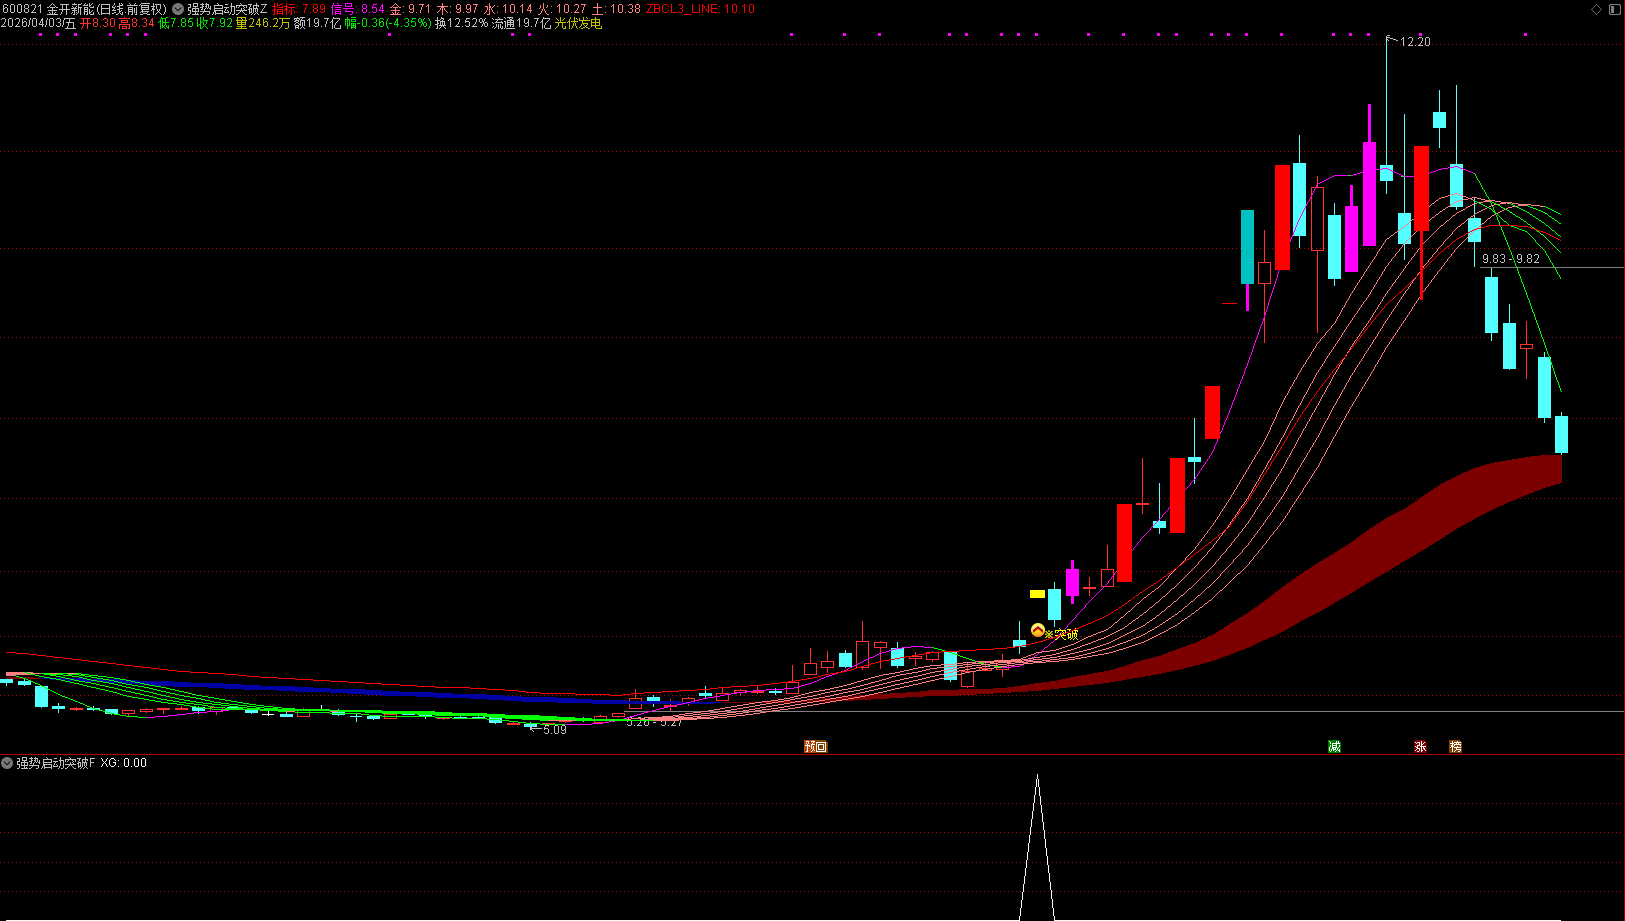This screenshot has width=1625, height=921.
Task: Click the 12.20 high price flag marker
Action: [x=1408, y=42]
